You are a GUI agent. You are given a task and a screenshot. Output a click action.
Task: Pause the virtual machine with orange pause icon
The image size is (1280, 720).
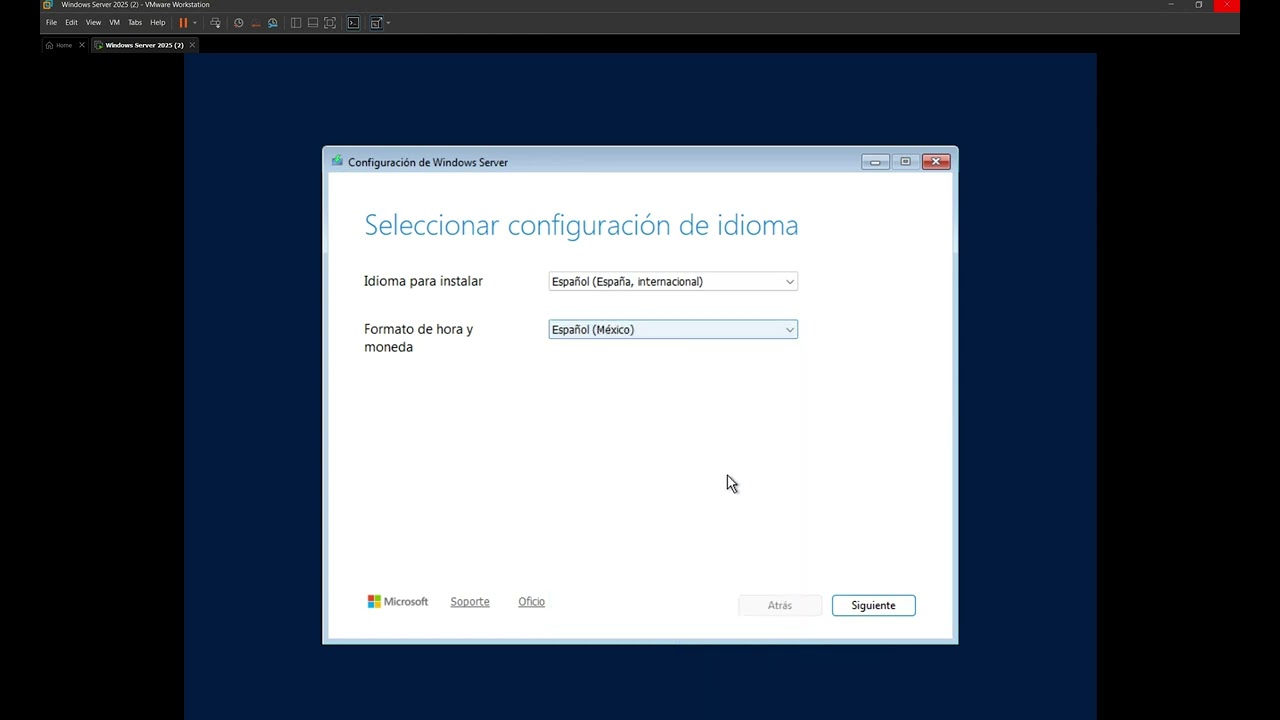[x=183, y=22]
